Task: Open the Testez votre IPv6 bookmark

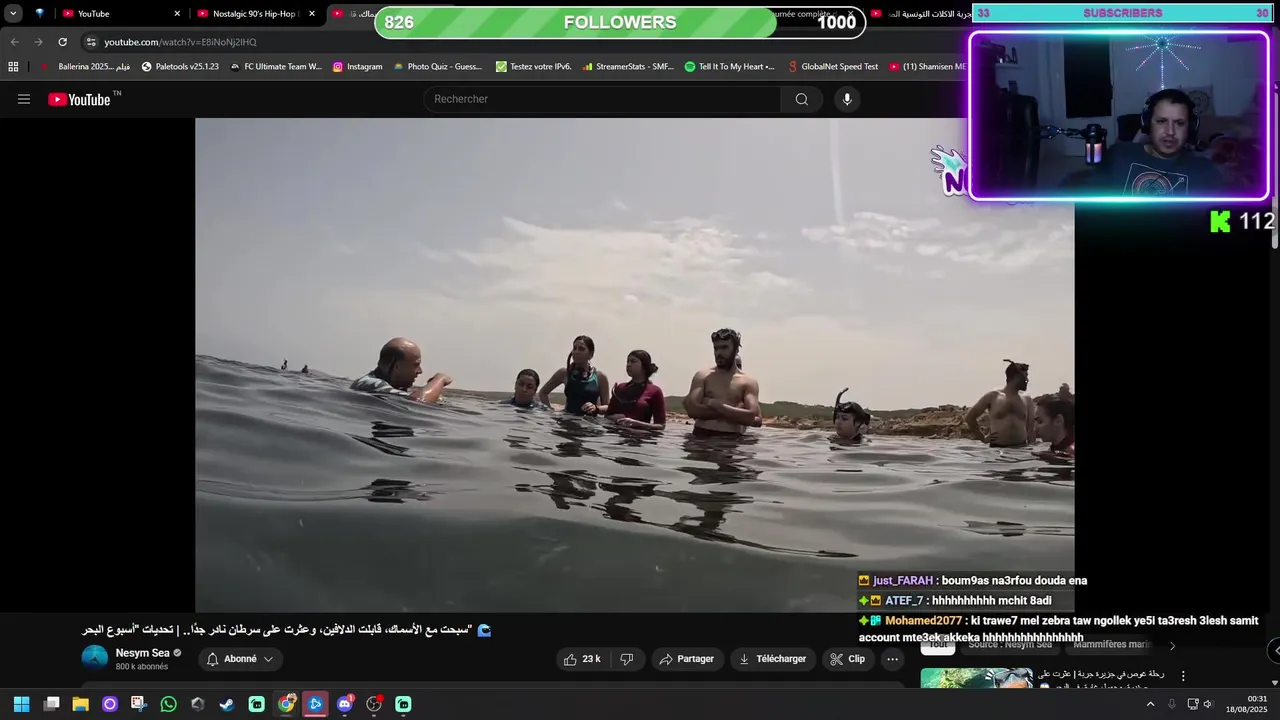Action: [534, 67]
